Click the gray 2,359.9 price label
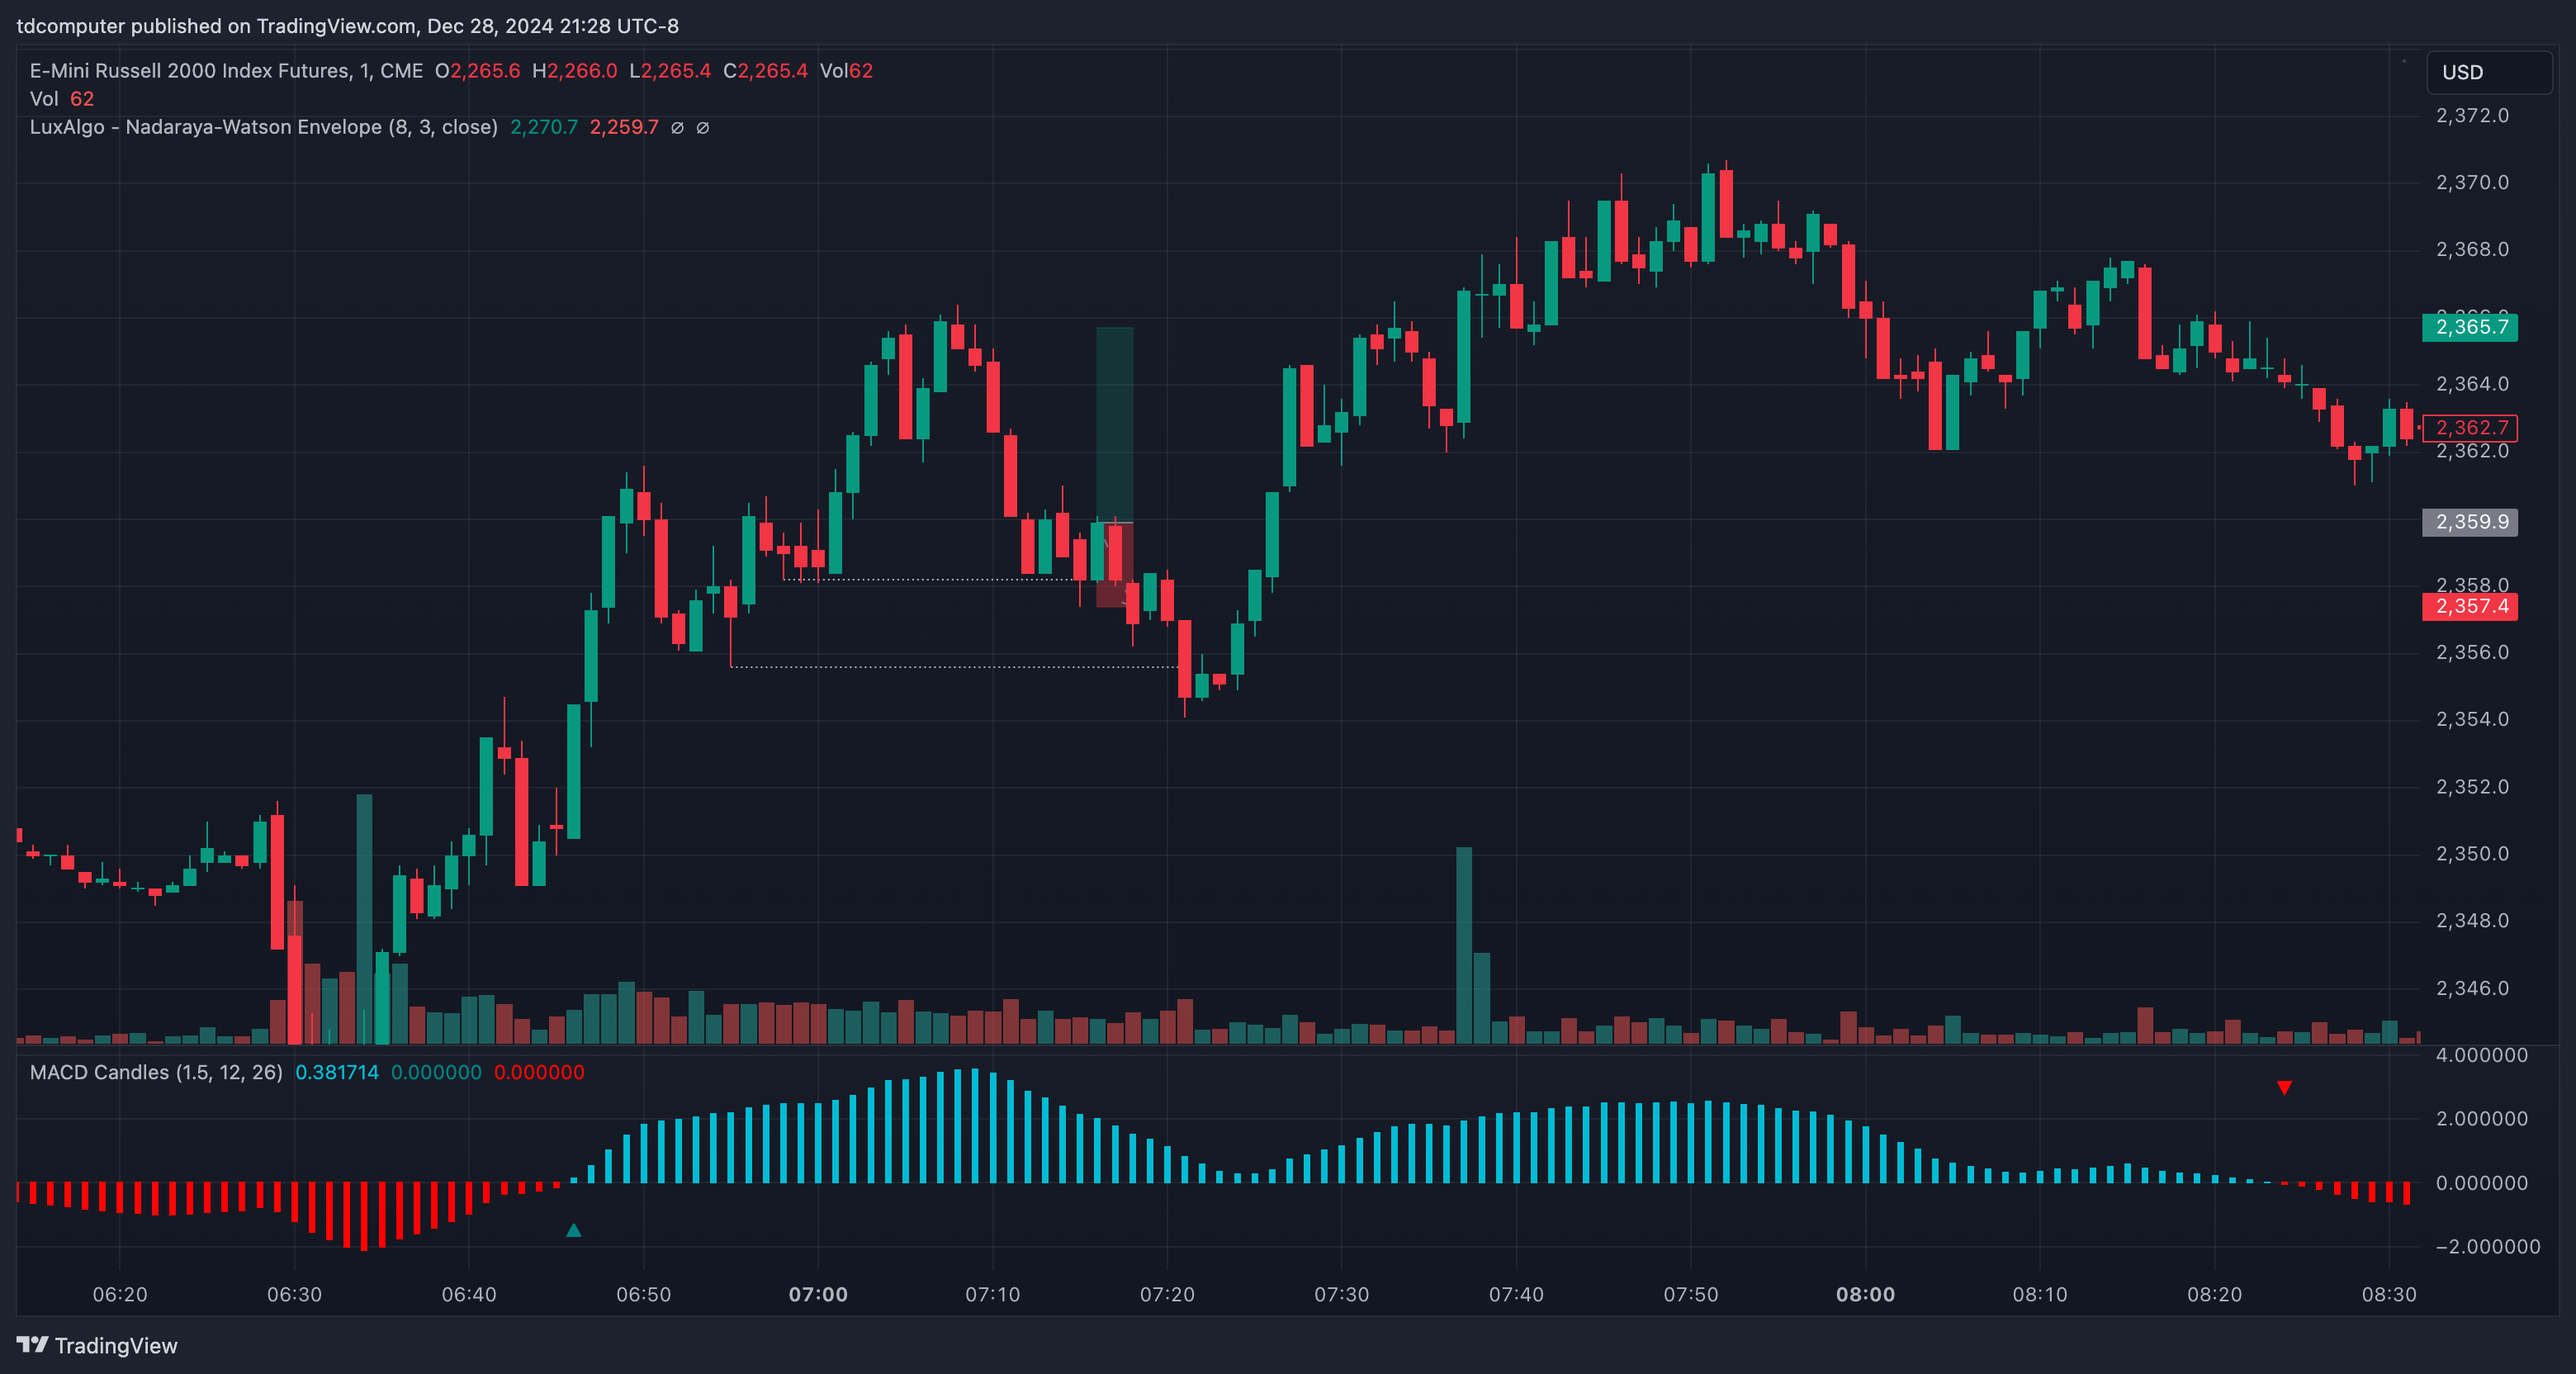The height and width of the screenshot is (1374, 2576). click(2470, 522)
